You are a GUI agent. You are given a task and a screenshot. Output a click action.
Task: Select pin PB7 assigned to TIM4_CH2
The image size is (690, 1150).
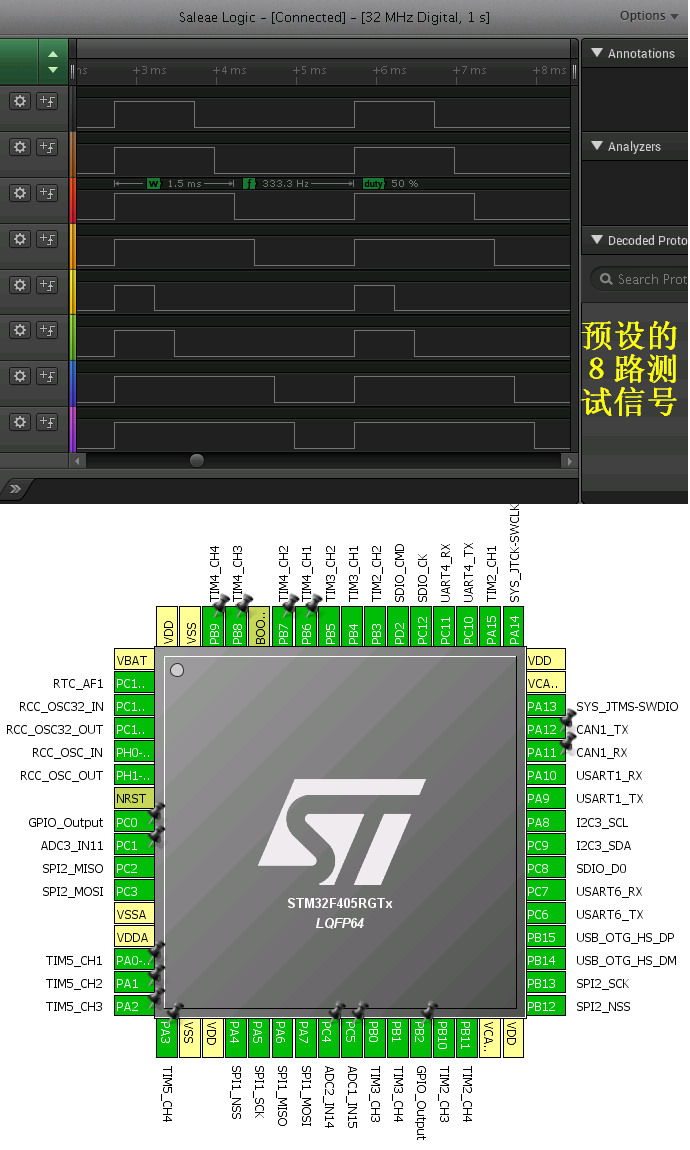point(283,626)
